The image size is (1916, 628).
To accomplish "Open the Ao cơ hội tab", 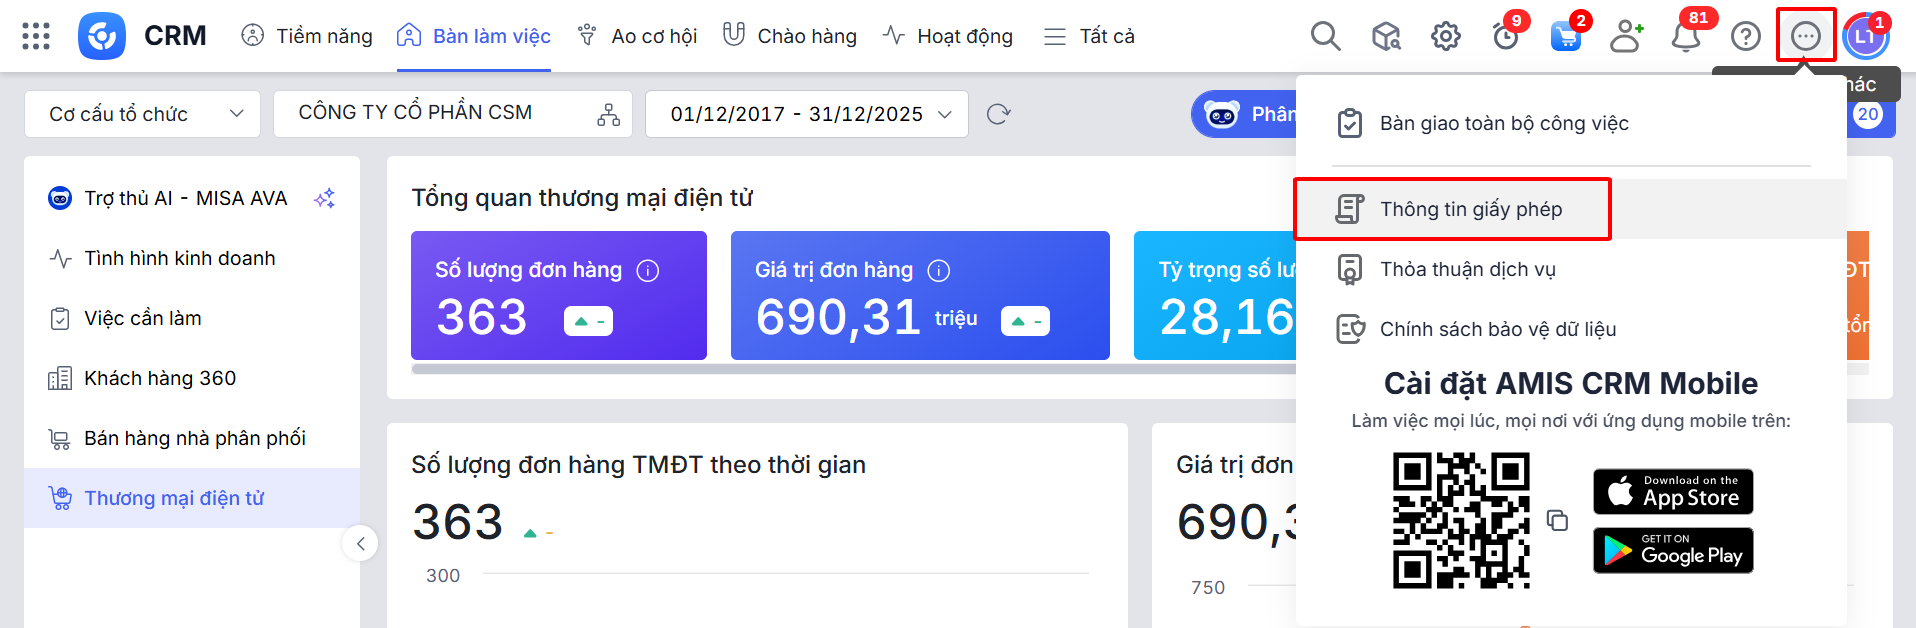I will coord(638,36).
